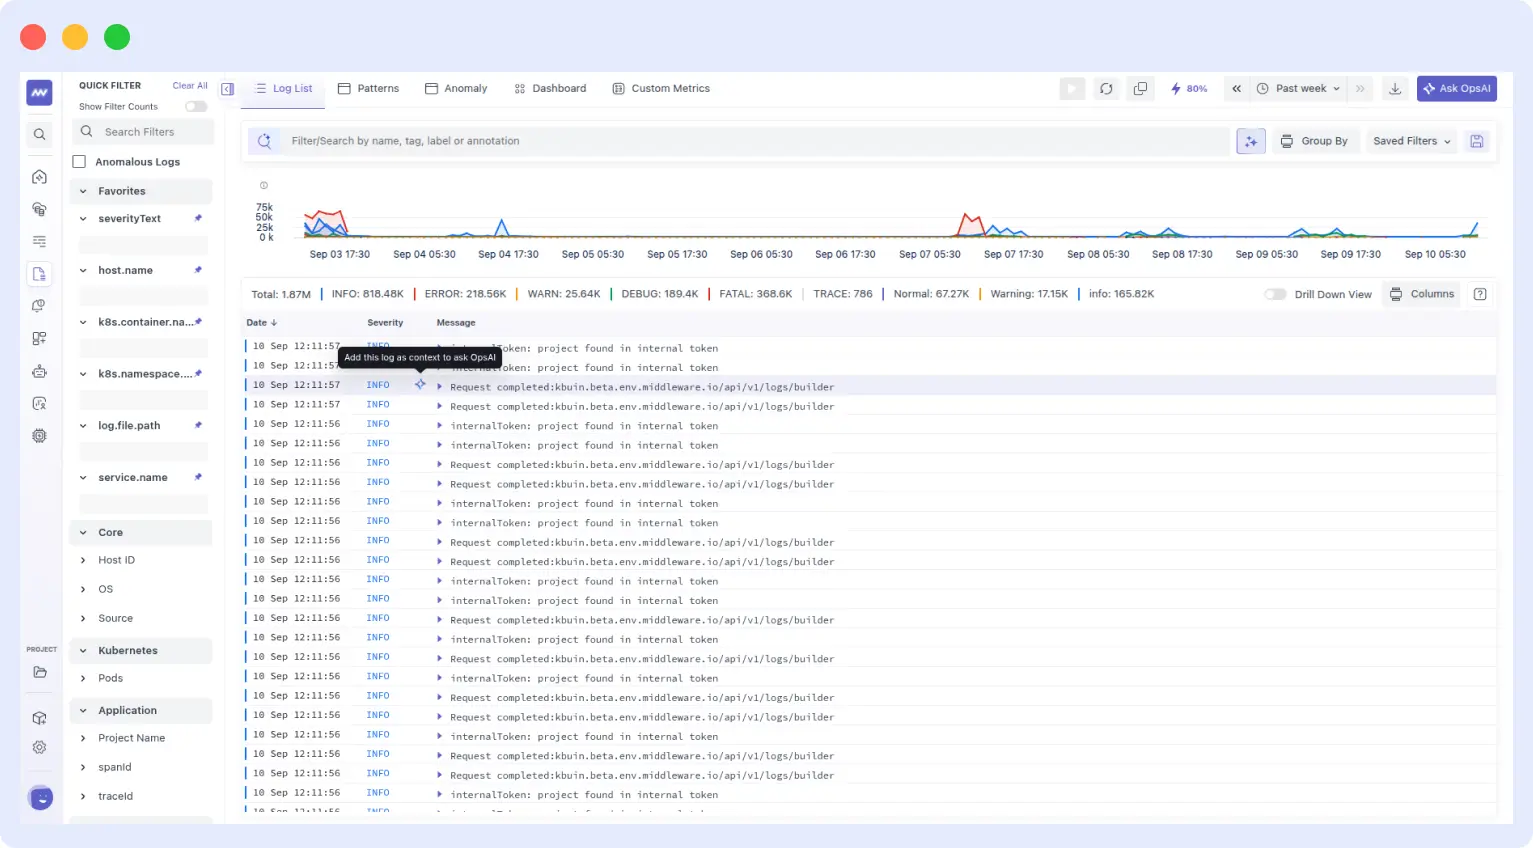1533x848 pixels.
Task: Focus the Filter/Search logs query box
Action: coord(740,142)
